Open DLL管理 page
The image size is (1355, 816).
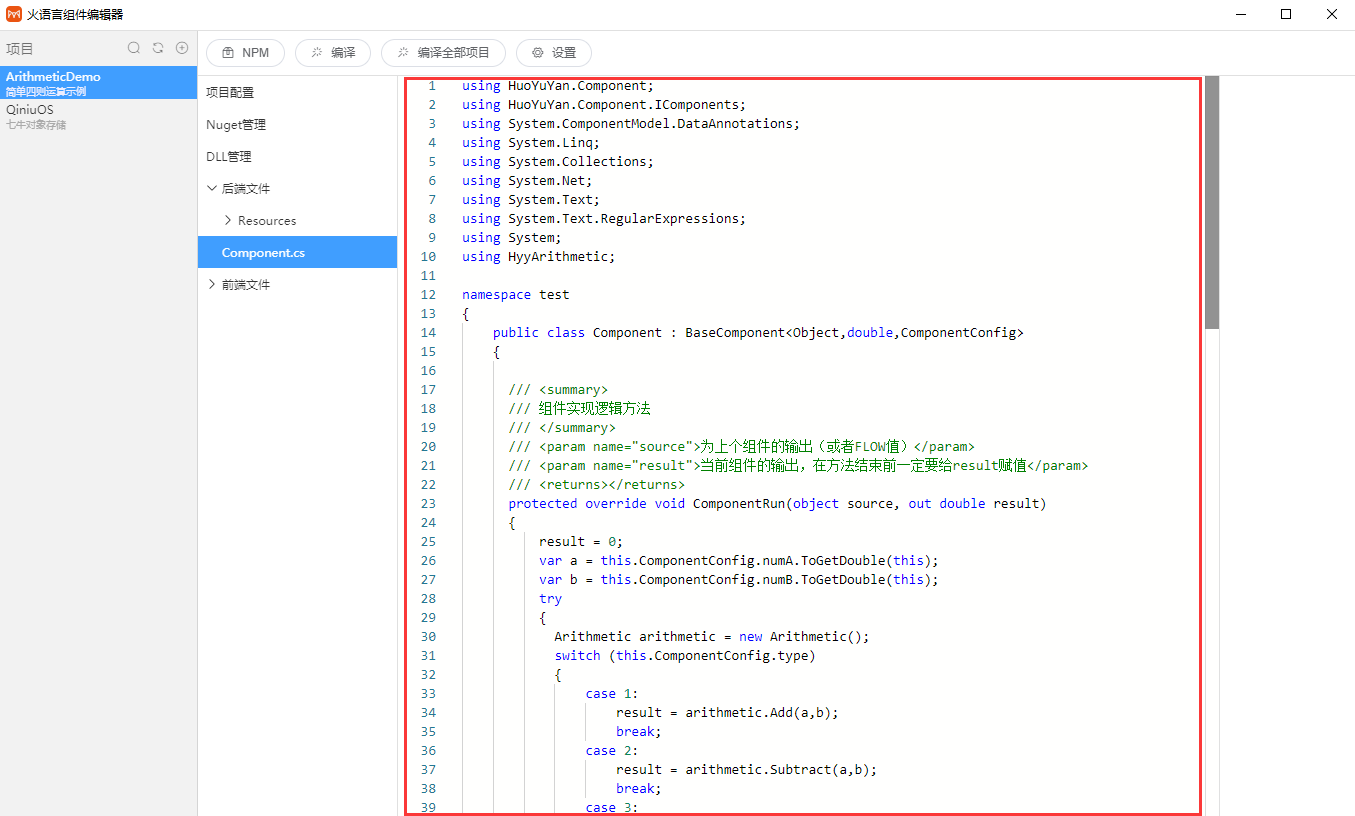click(x=229, y=156)
